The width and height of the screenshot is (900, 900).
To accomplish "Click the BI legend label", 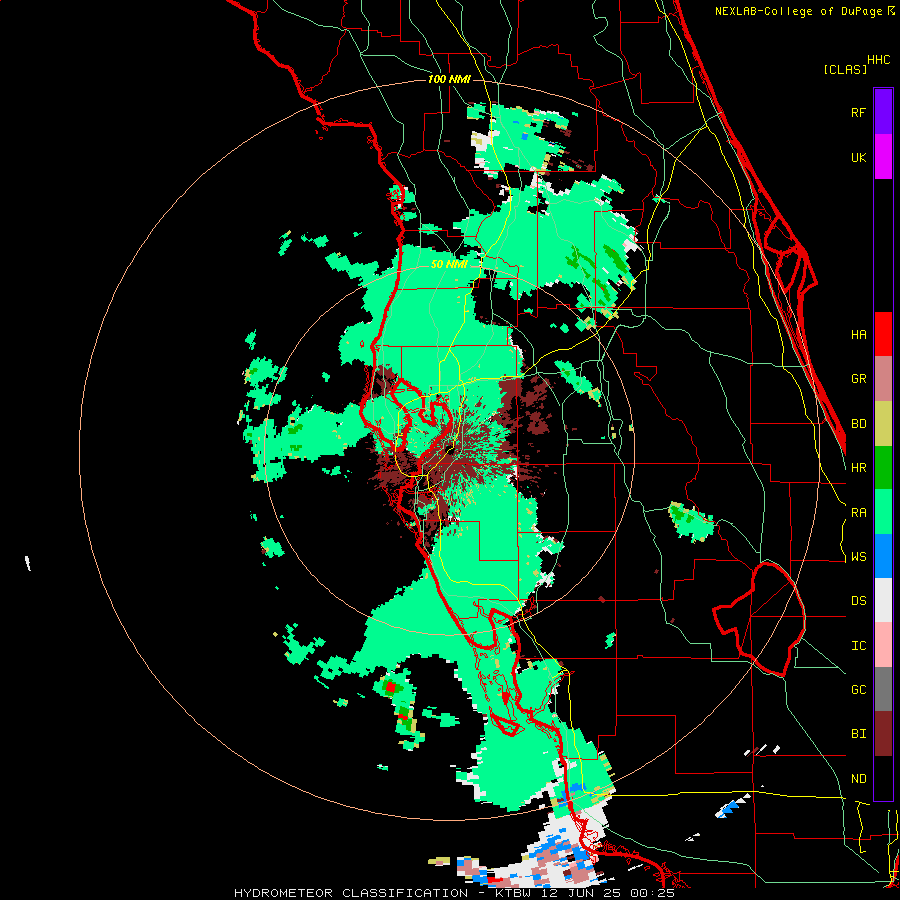I will click(x=858, y=734).
